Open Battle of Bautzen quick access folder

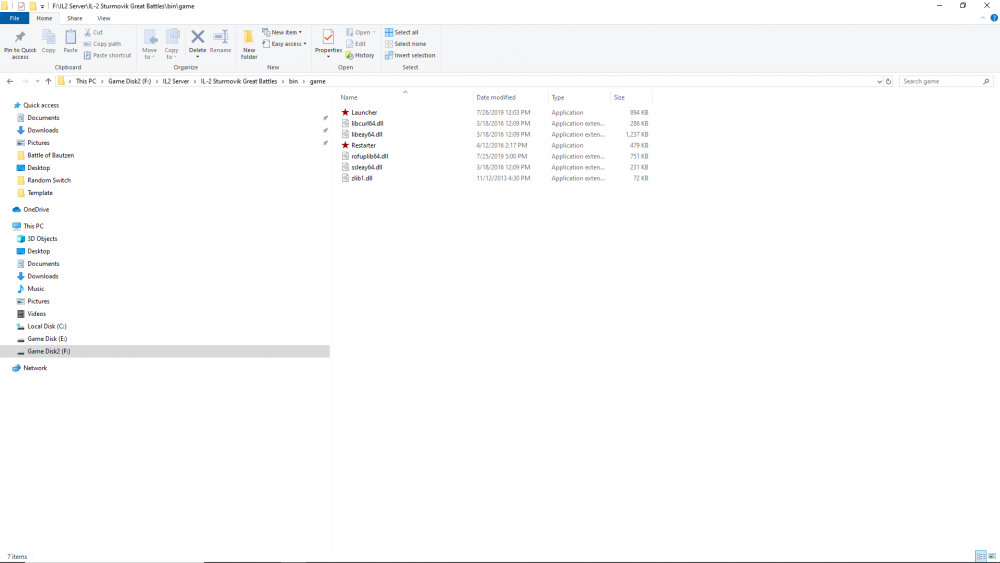50,156
